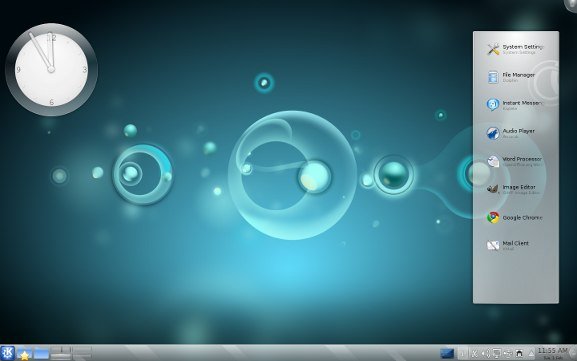Click the Mail Client label text
The width and height of the screenshot is (577, 361).
coord(516,243)
